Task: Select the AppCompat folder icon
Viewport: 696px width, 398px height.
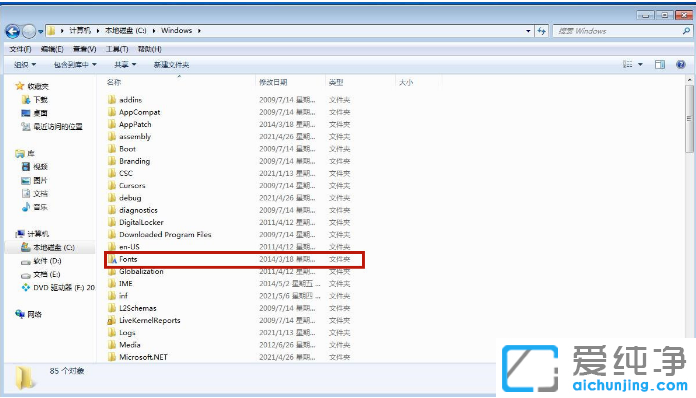Action: tap(112, 112)
